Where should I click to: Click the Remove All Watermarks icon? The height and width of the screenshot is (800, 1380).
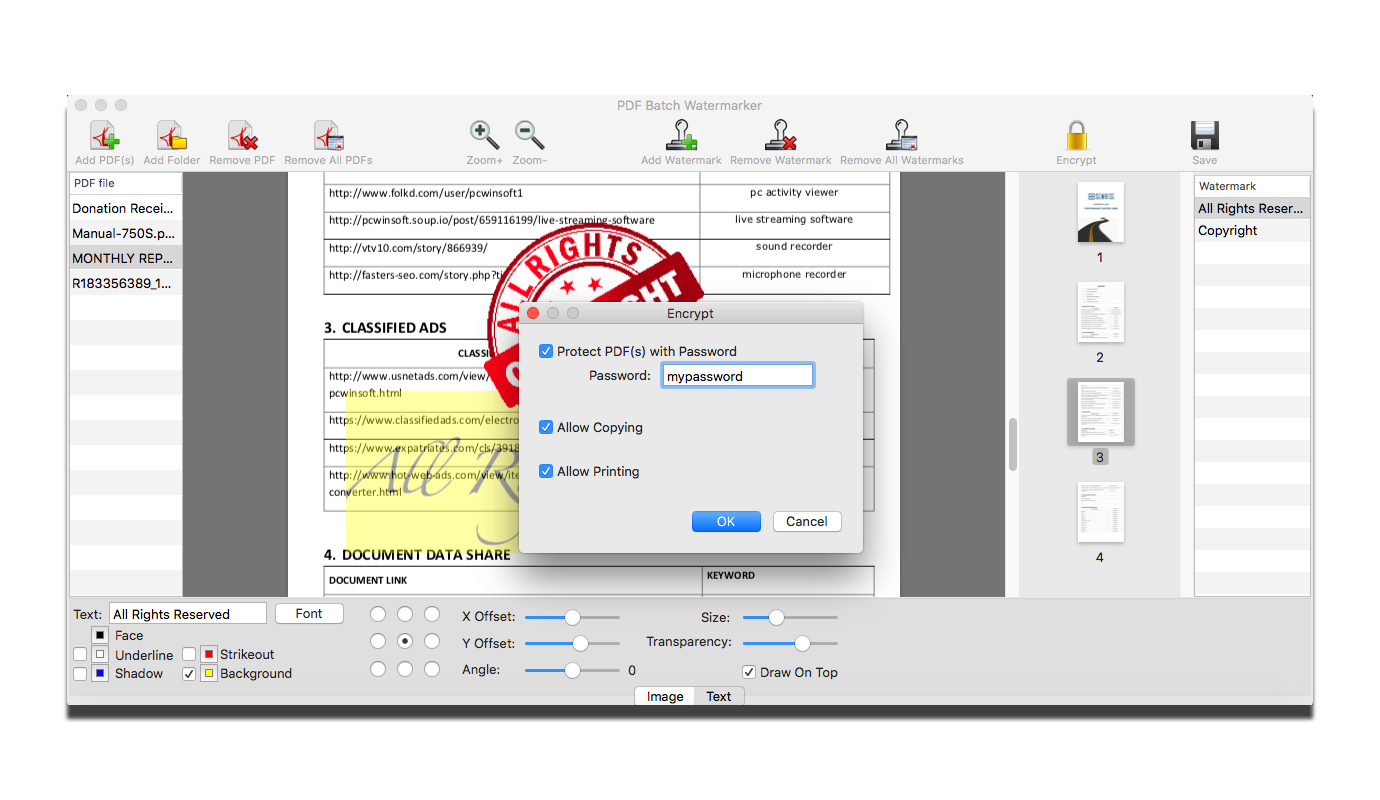pos(901,136)
